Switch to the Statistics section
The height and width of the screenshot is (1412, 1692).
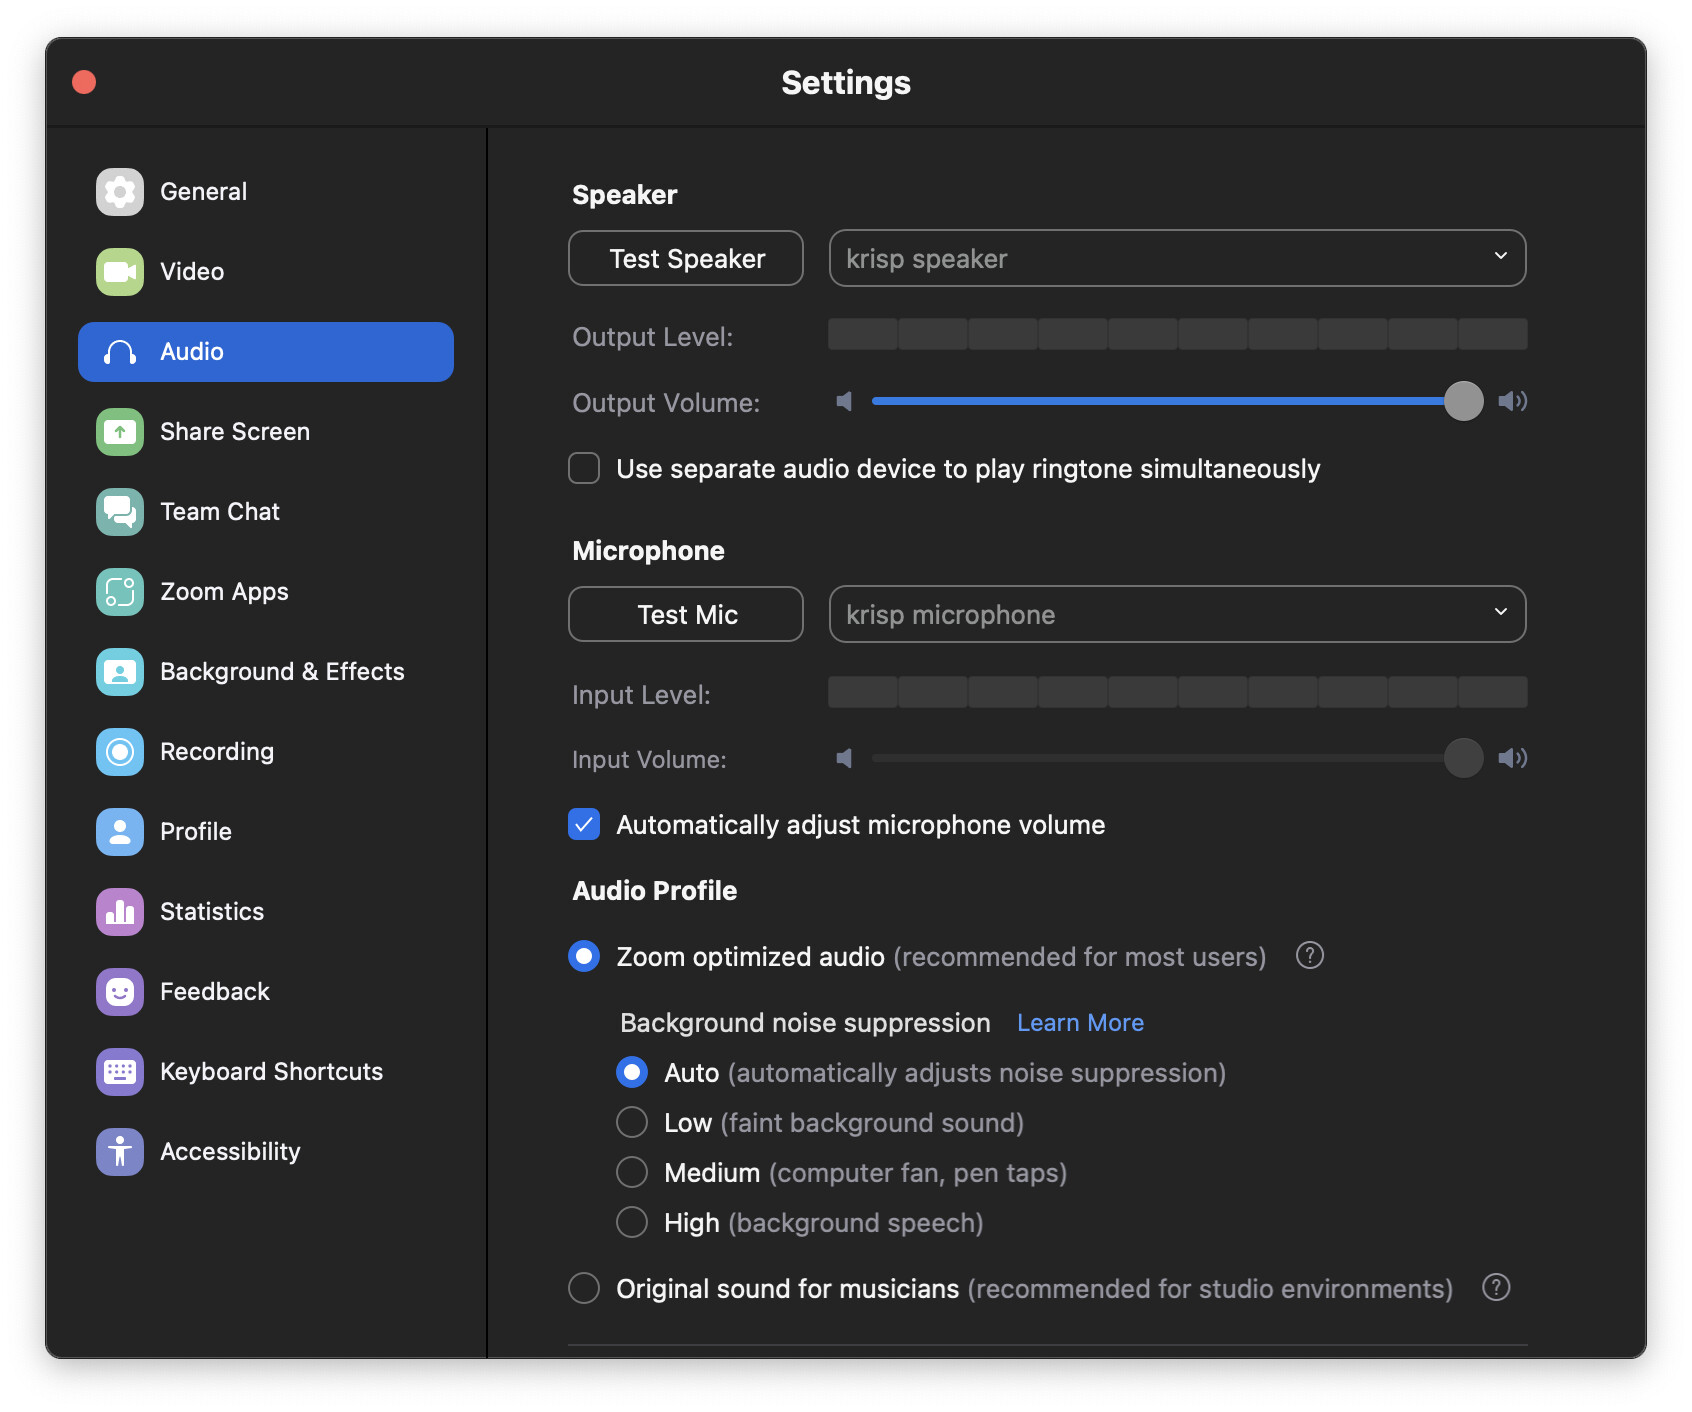(x=212, y=912)
